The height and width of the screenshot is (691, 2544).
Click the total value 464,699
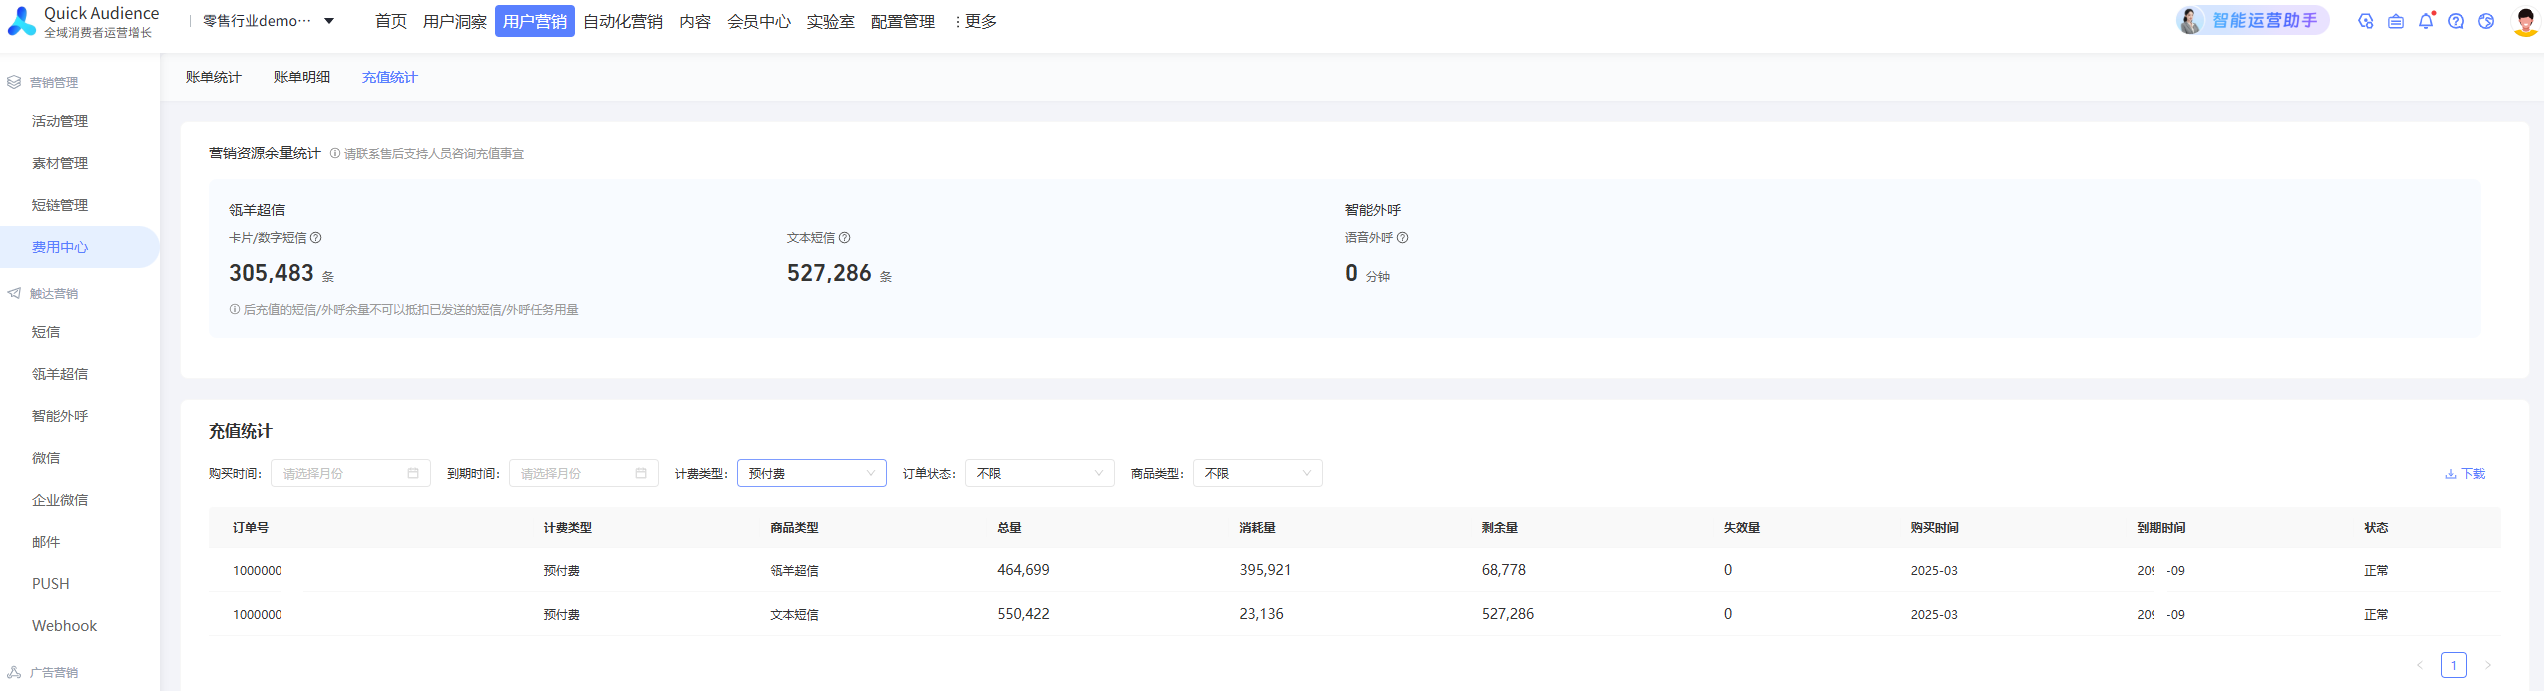(x=1023, y=570)
